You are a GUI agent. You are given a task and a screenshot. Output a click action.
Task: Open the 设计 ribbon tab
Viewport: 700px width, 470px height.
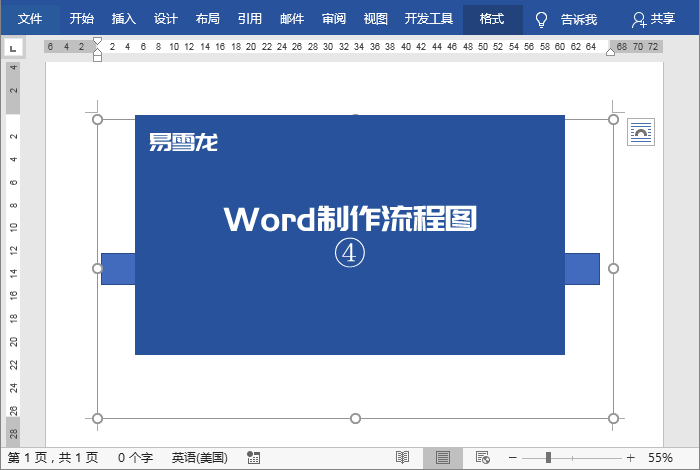166,19
